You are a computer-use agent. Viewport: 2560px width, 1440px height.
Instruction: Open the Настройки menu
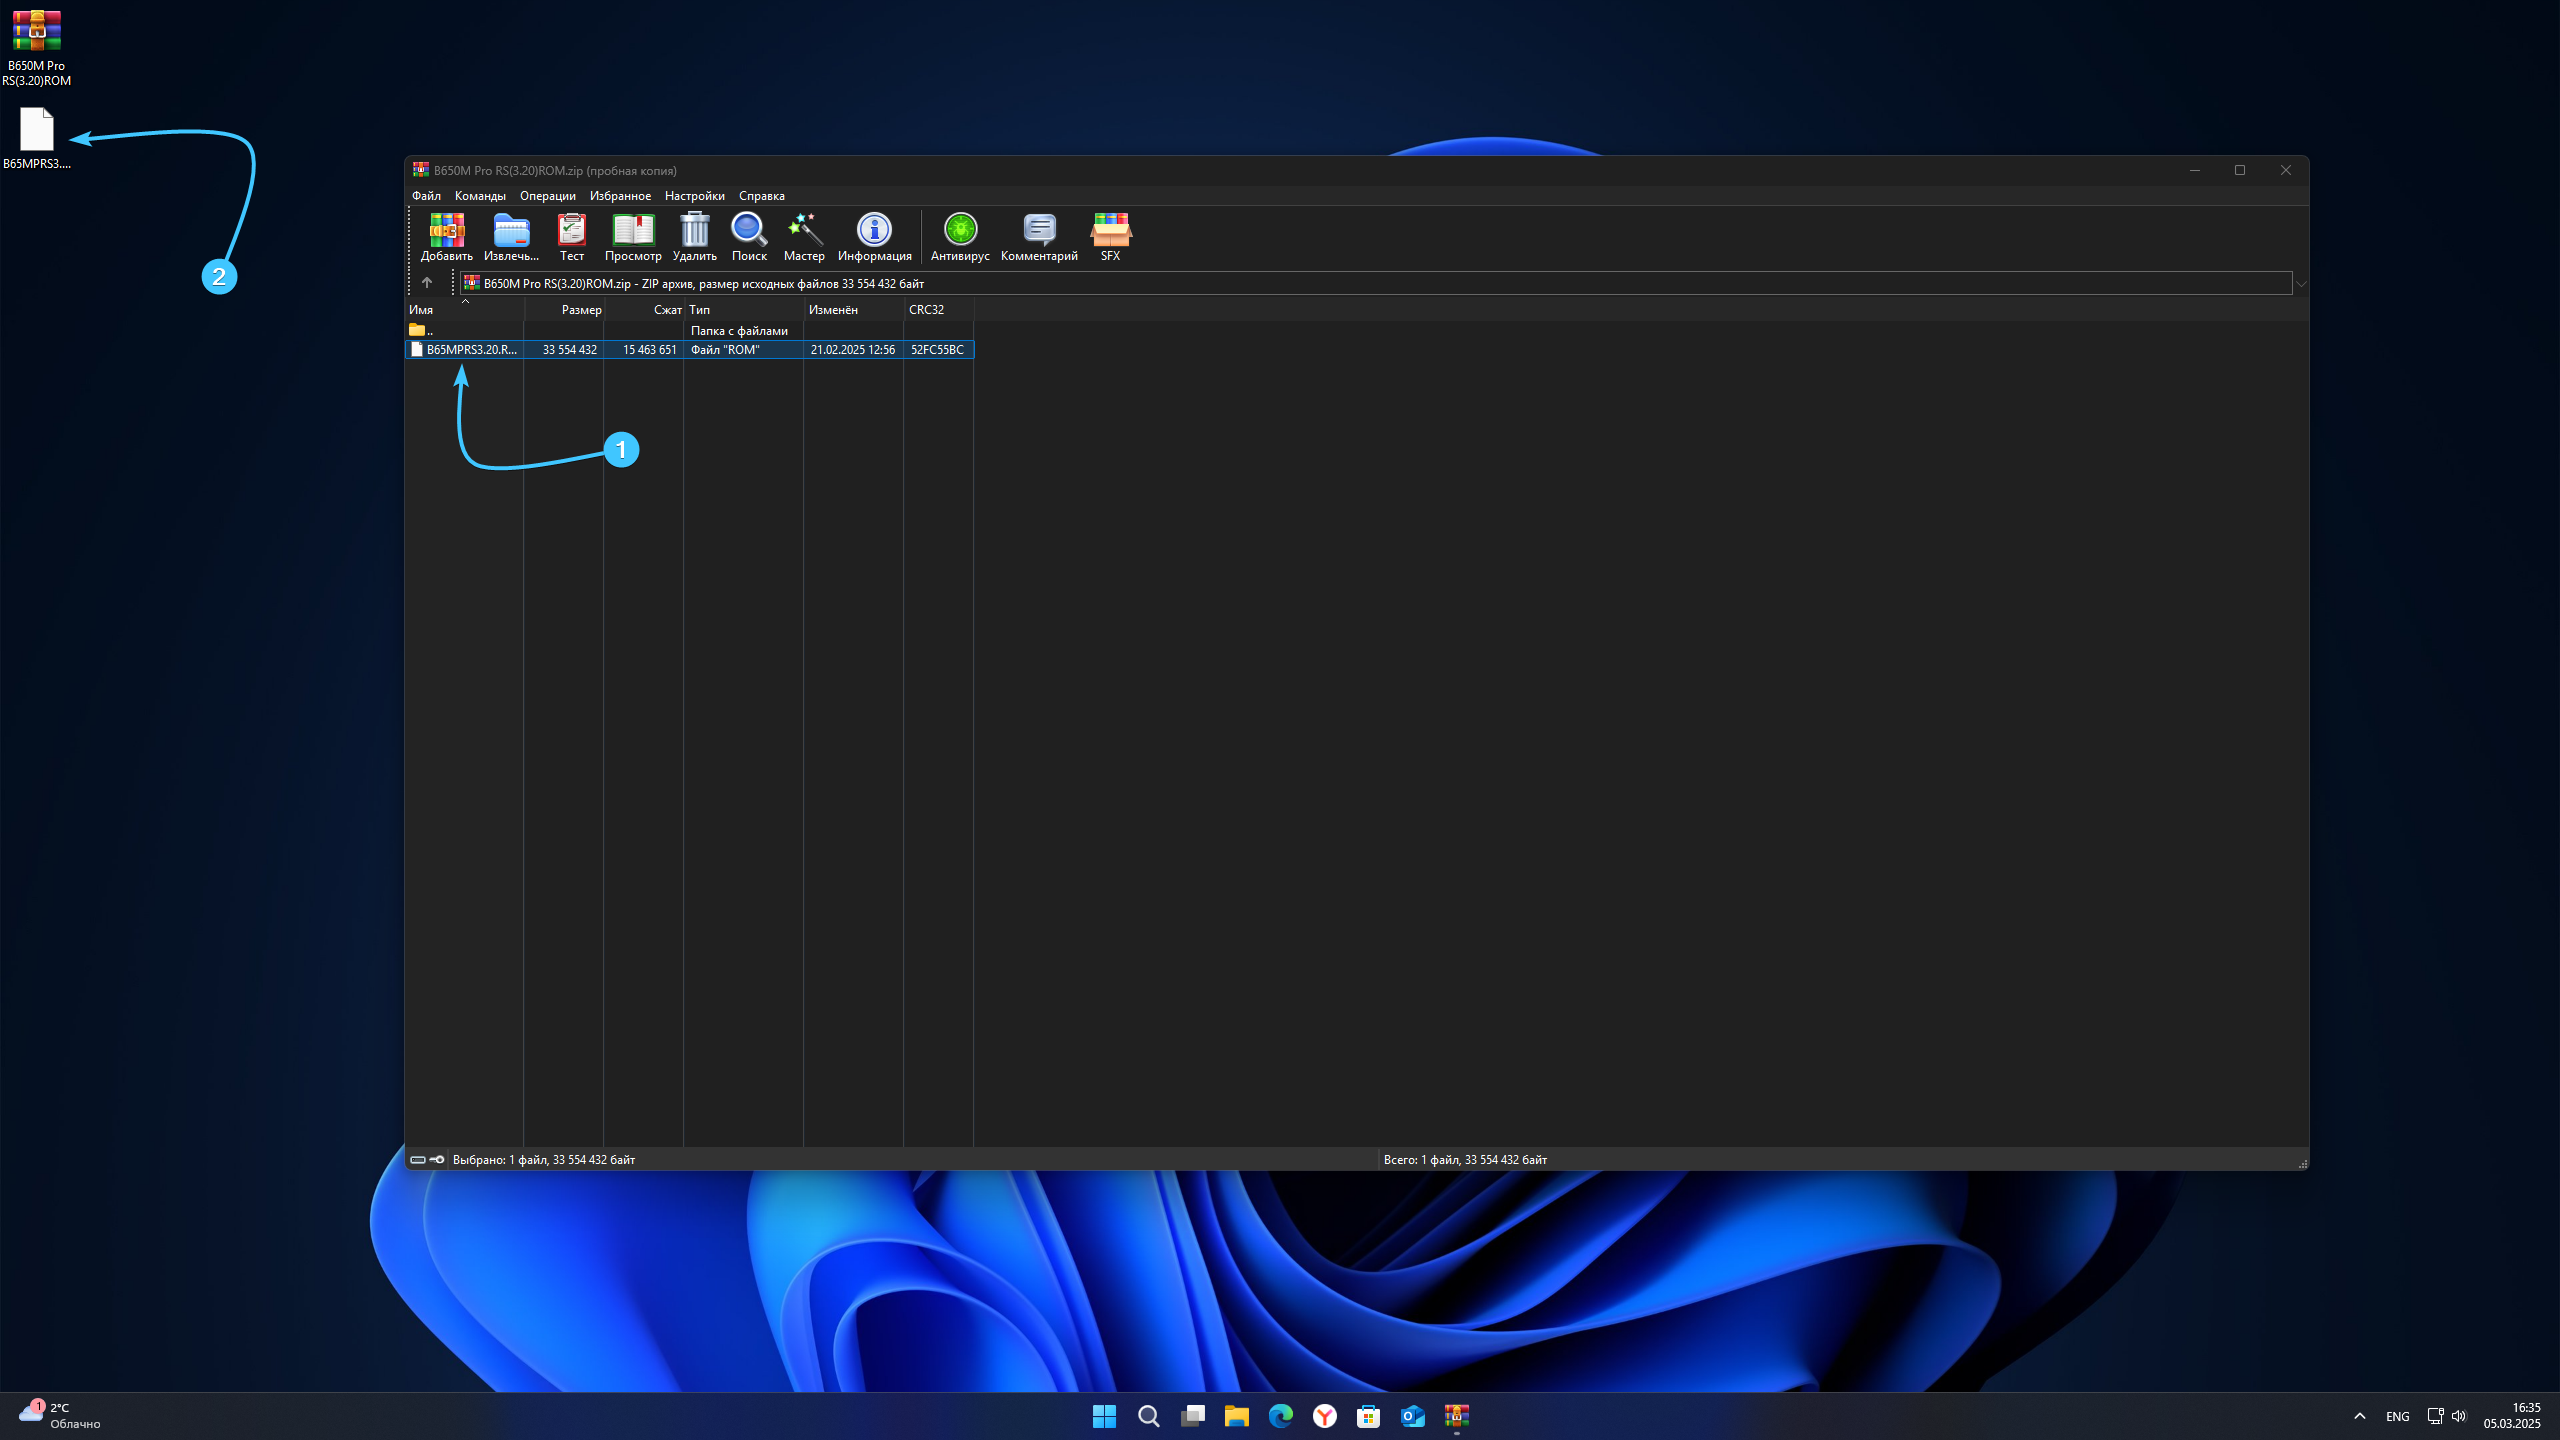(694, 196)
